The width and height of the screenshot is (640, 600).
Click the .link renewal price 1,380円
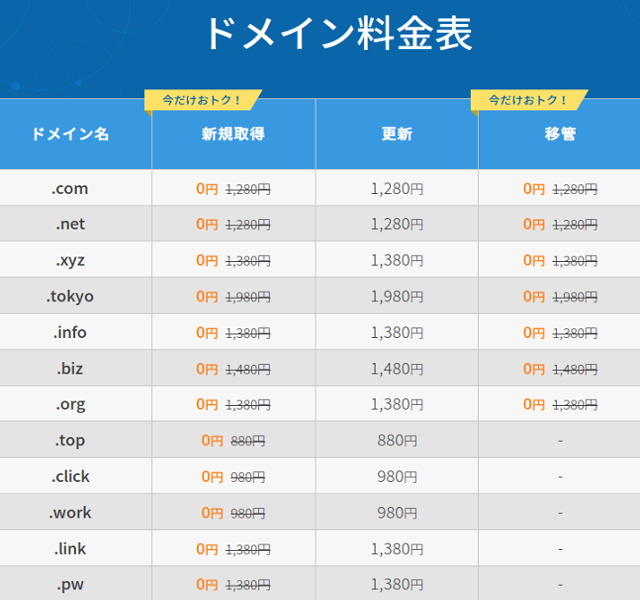click(397, 549)
